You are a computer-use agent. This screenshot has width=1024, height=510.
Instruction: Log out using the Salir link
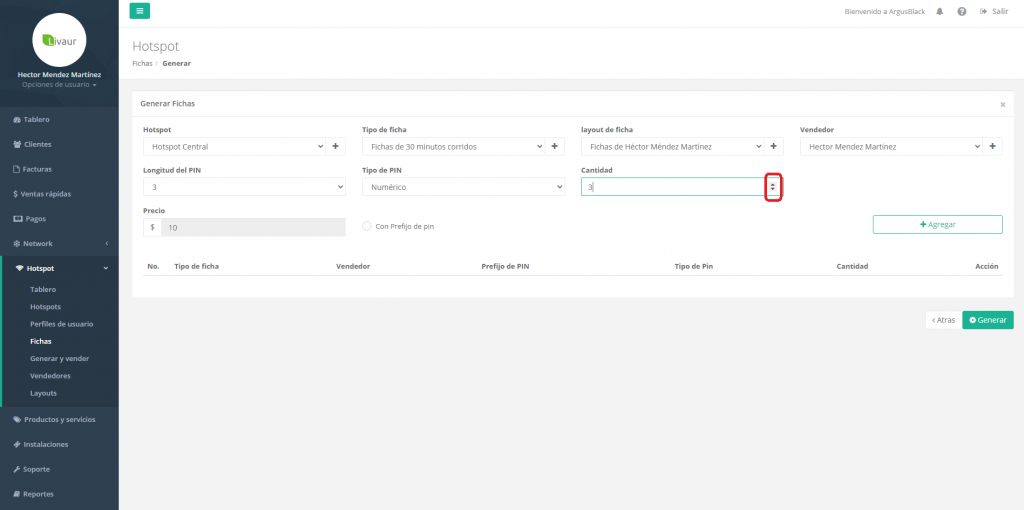(x=994, y=12)
